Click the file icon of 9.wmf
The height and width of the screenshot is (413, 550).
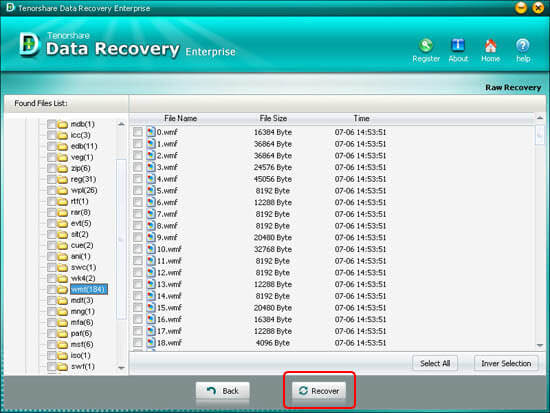pyautogui.click(x=151, y=237)
